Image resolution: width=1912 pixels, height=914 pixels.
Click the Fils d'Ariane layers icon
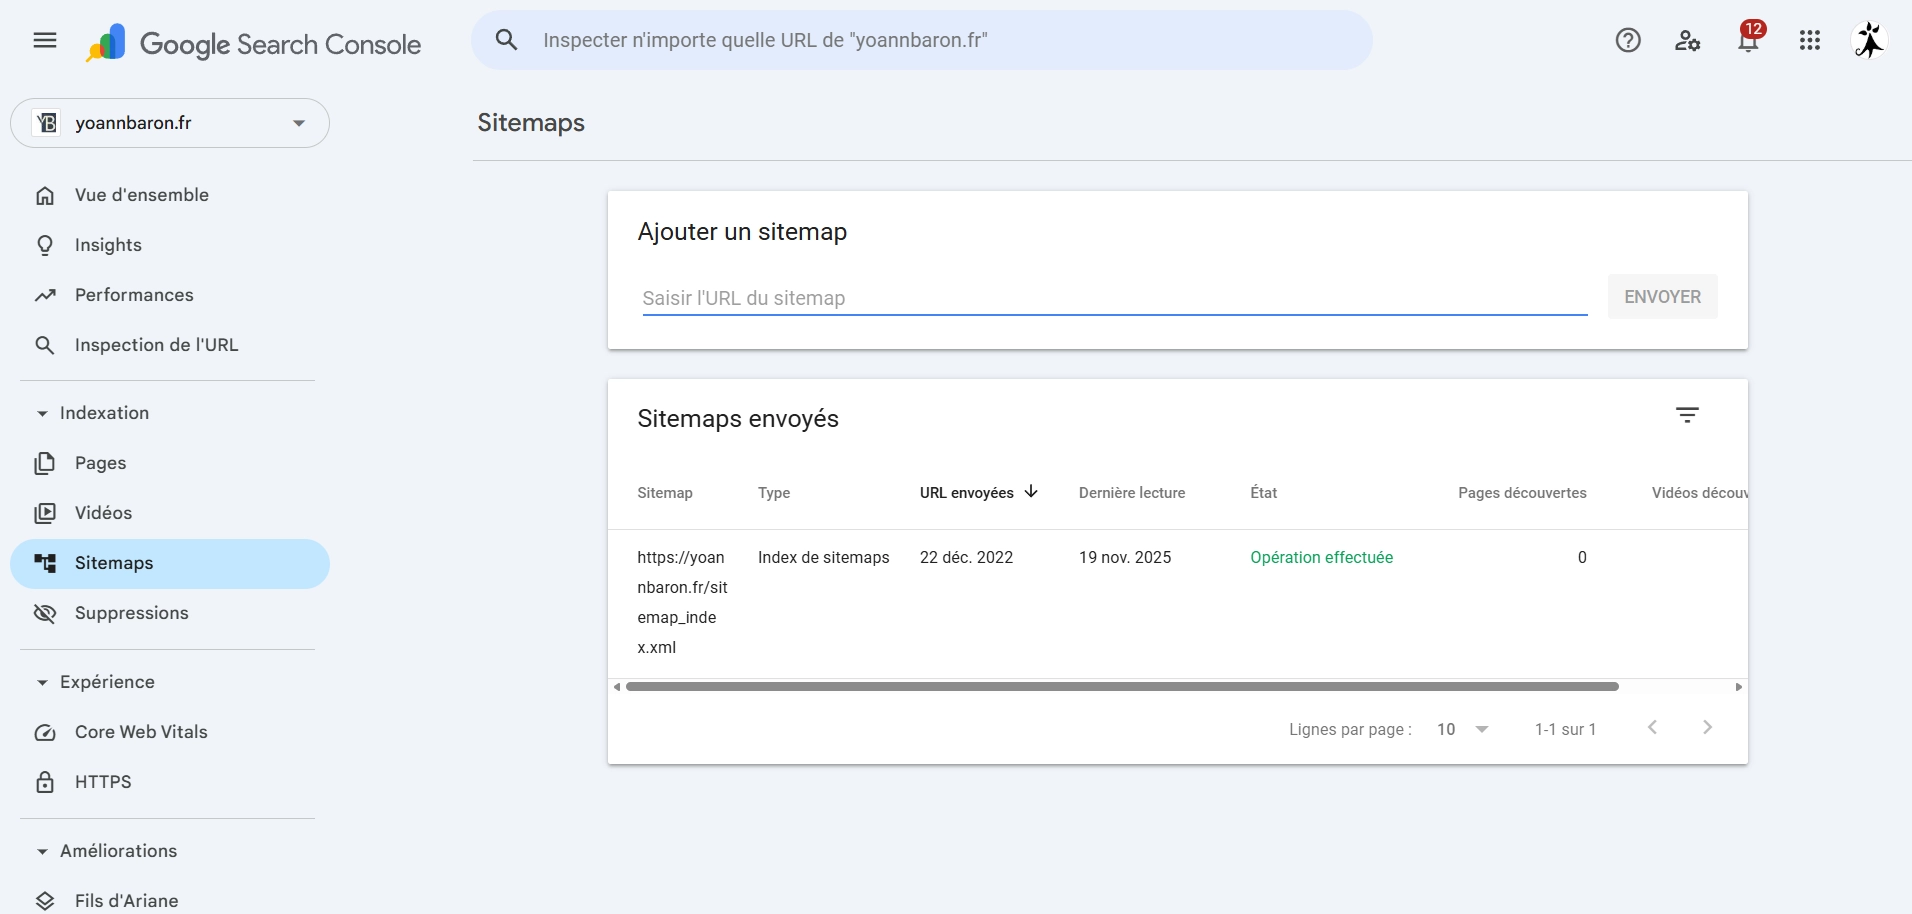(45, 901)
